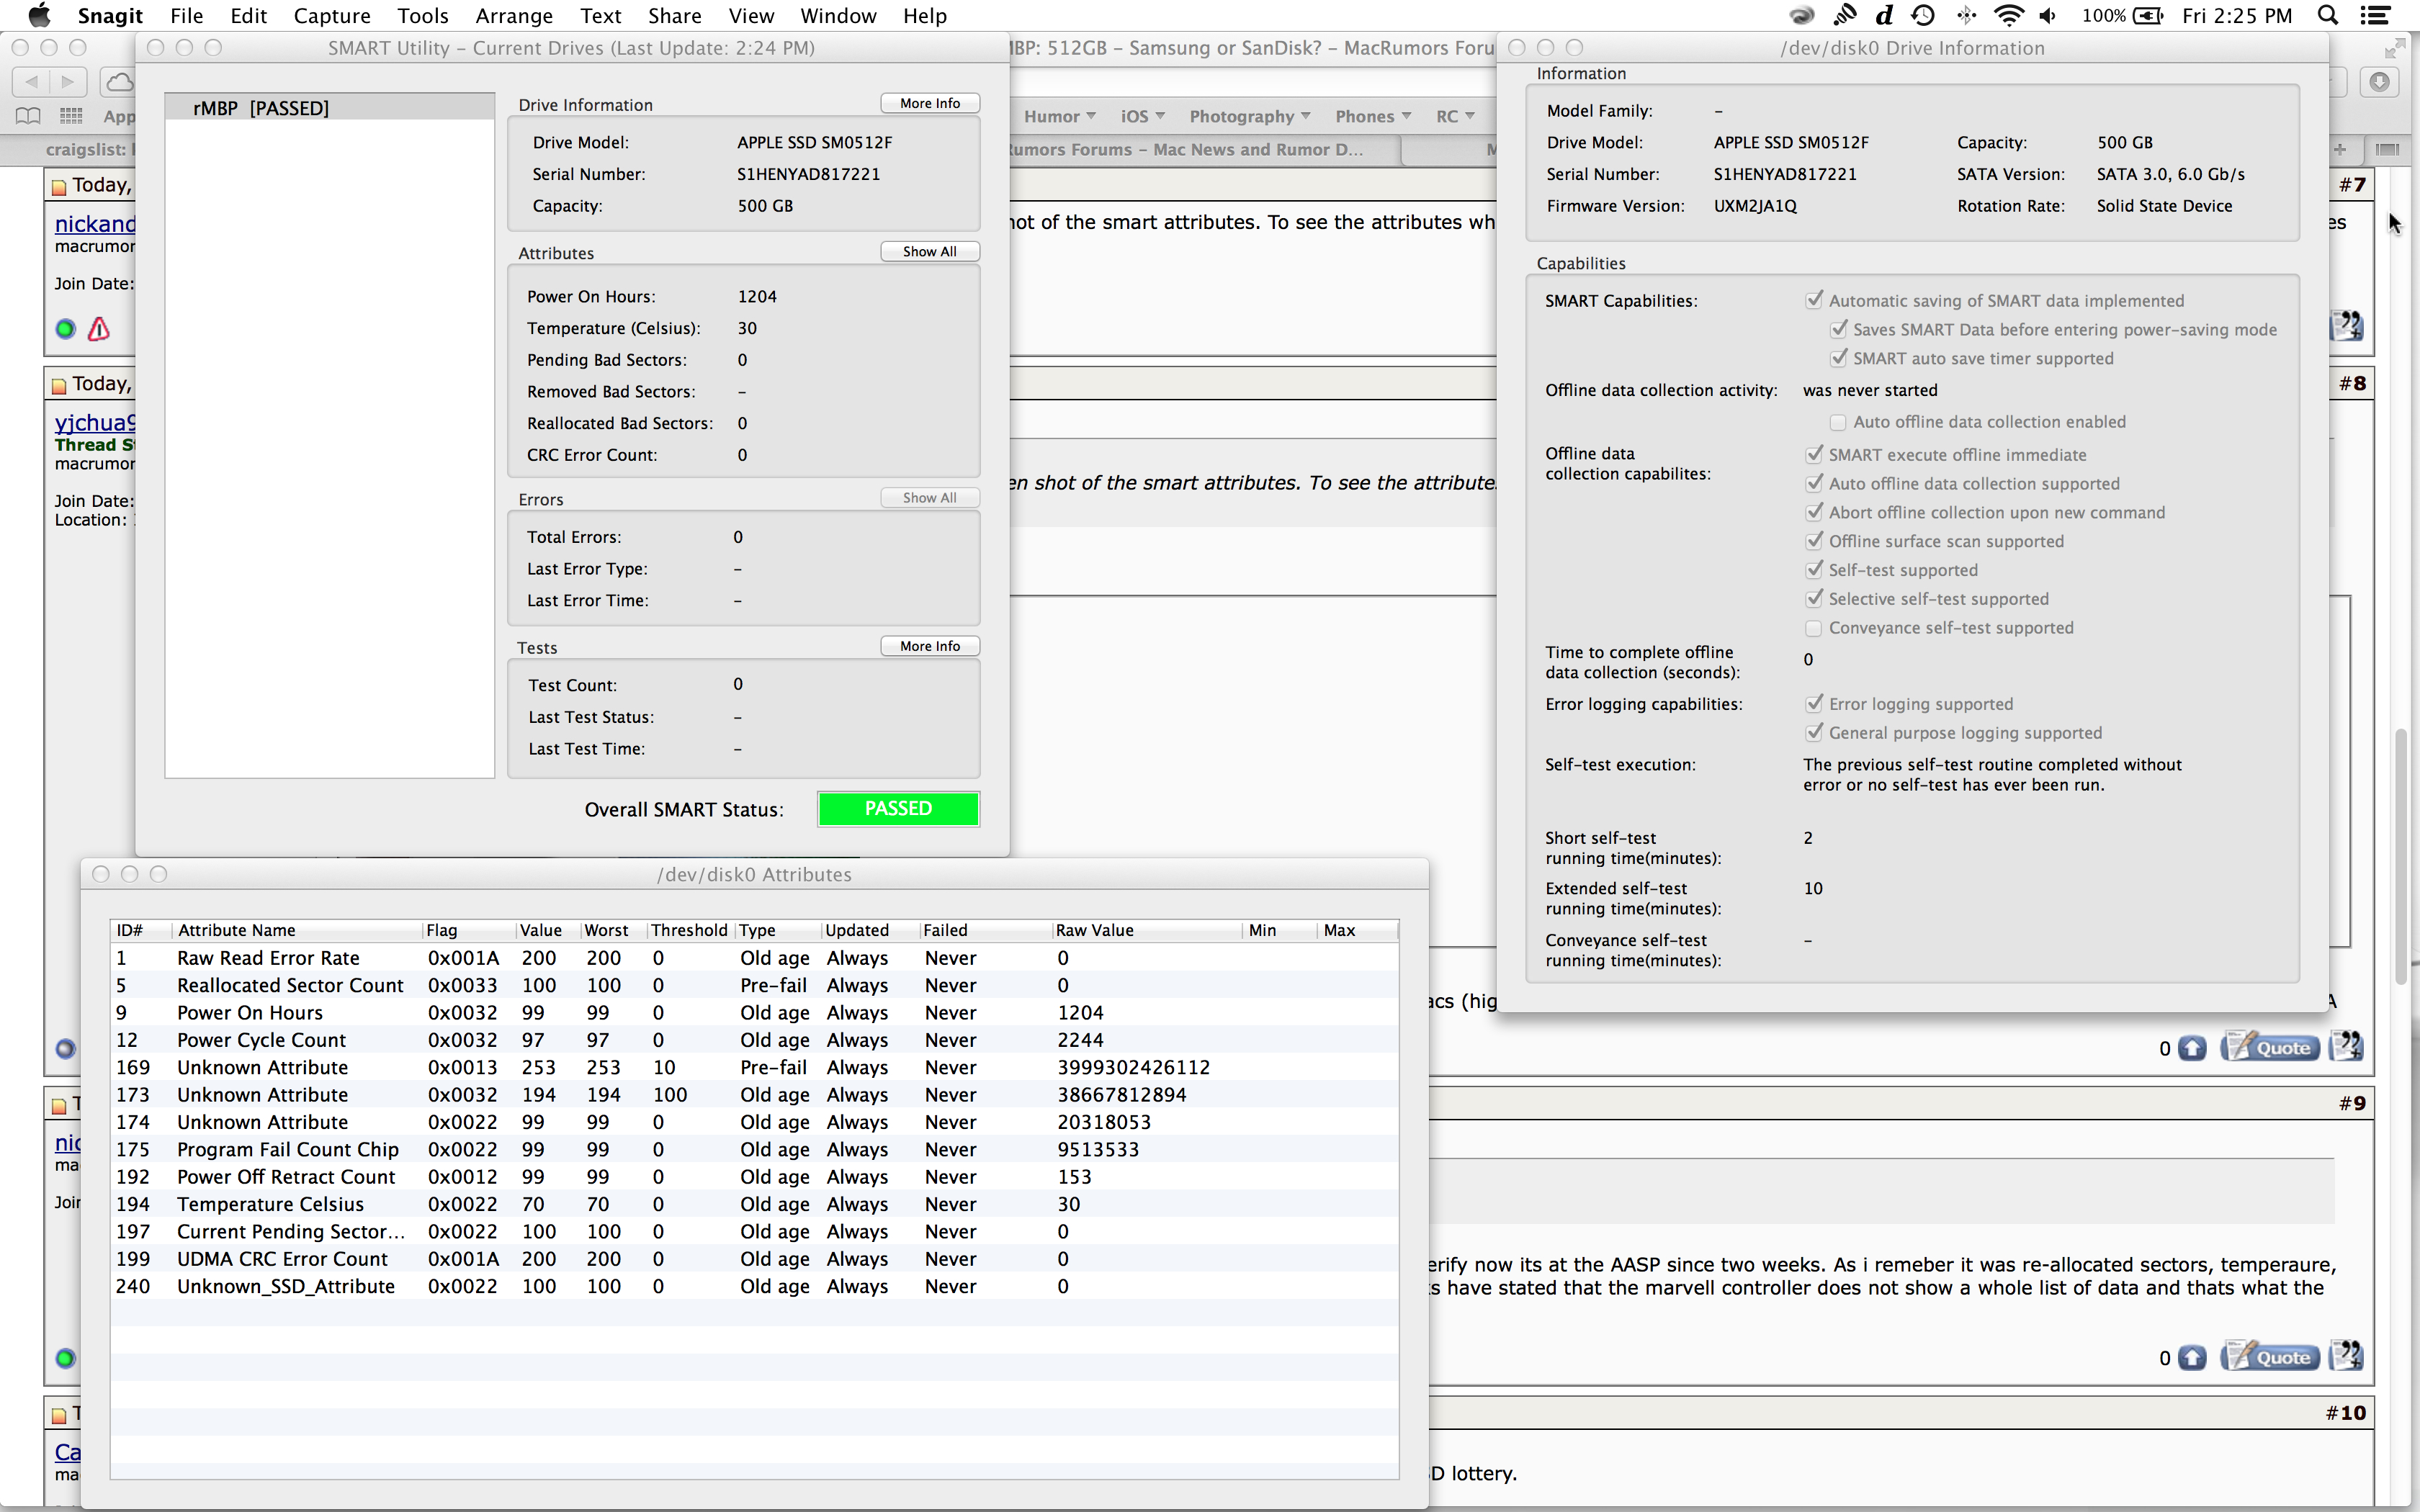Enable 'Conveyance self-test supported' checkbox
The width and height of the screenshot is (2420, 1512).
point(1814,628)
